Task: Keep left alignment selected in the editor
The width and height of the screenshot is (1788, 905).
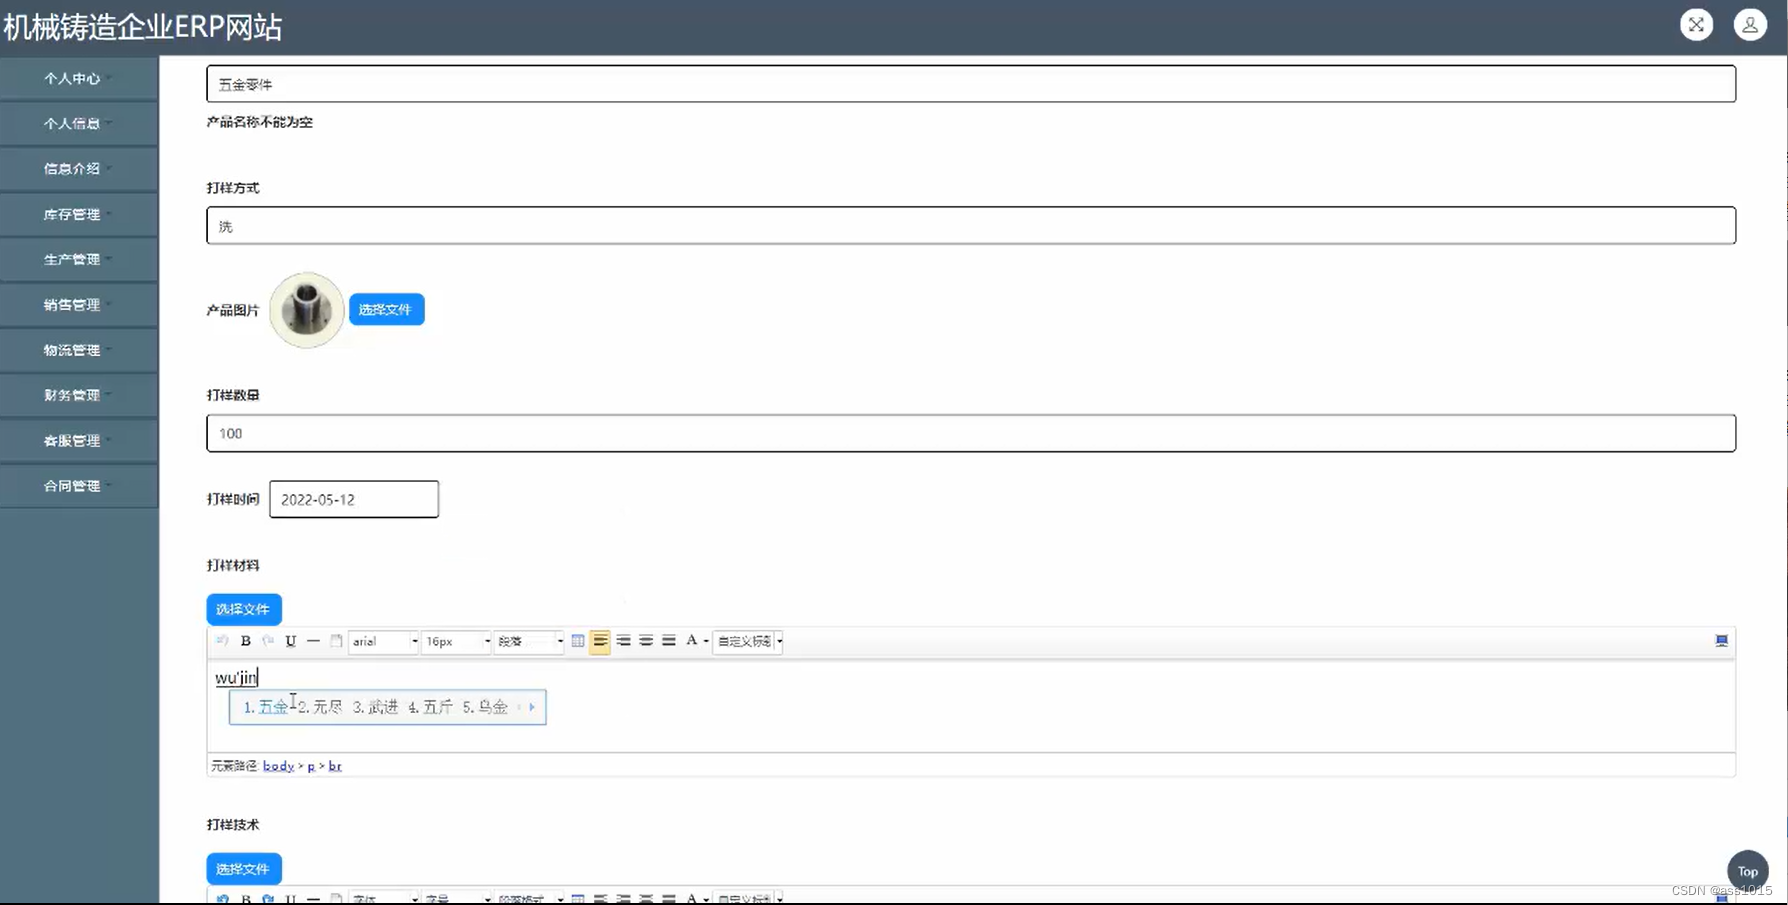Action: click(599, 641)
